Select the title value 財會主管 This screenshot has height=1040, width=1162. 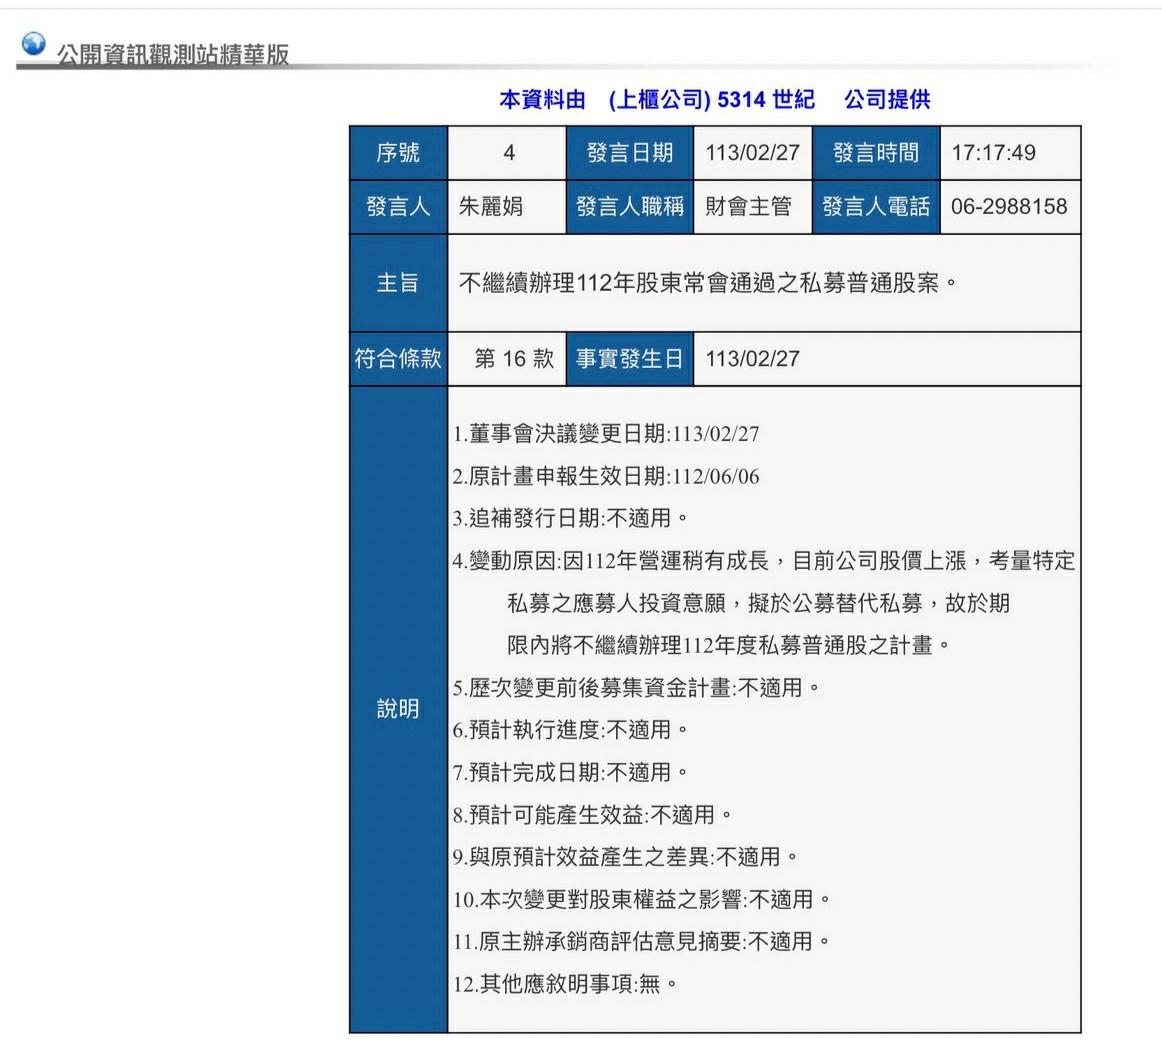[x=748, y=206]
